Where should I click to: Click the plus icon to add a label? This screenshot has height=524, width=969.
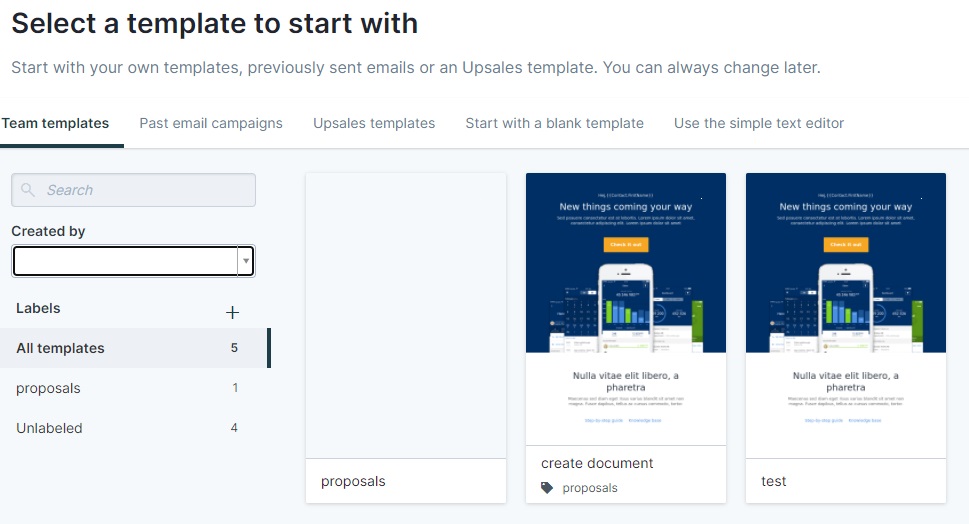coord(232,312)
